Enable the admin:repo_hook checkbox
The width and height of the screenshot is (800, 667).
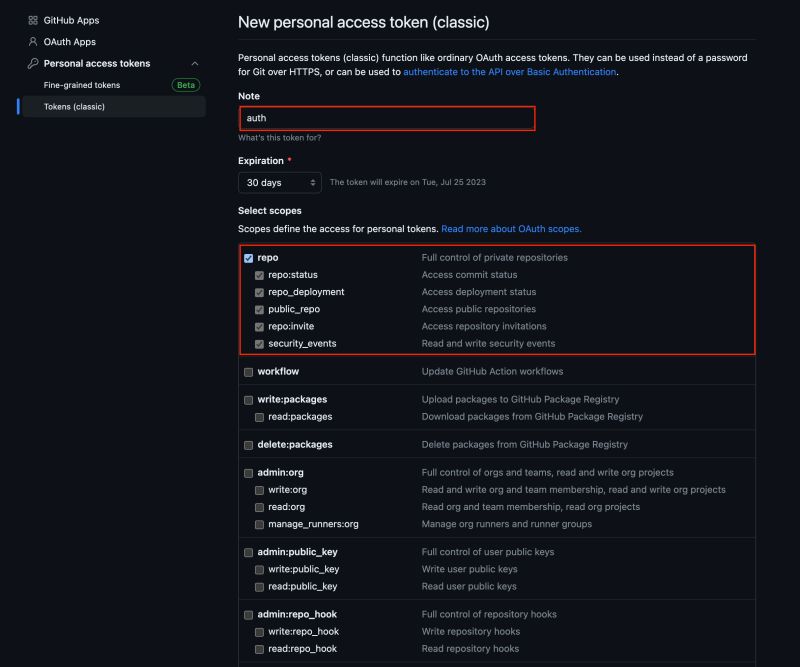coord(248,615)
